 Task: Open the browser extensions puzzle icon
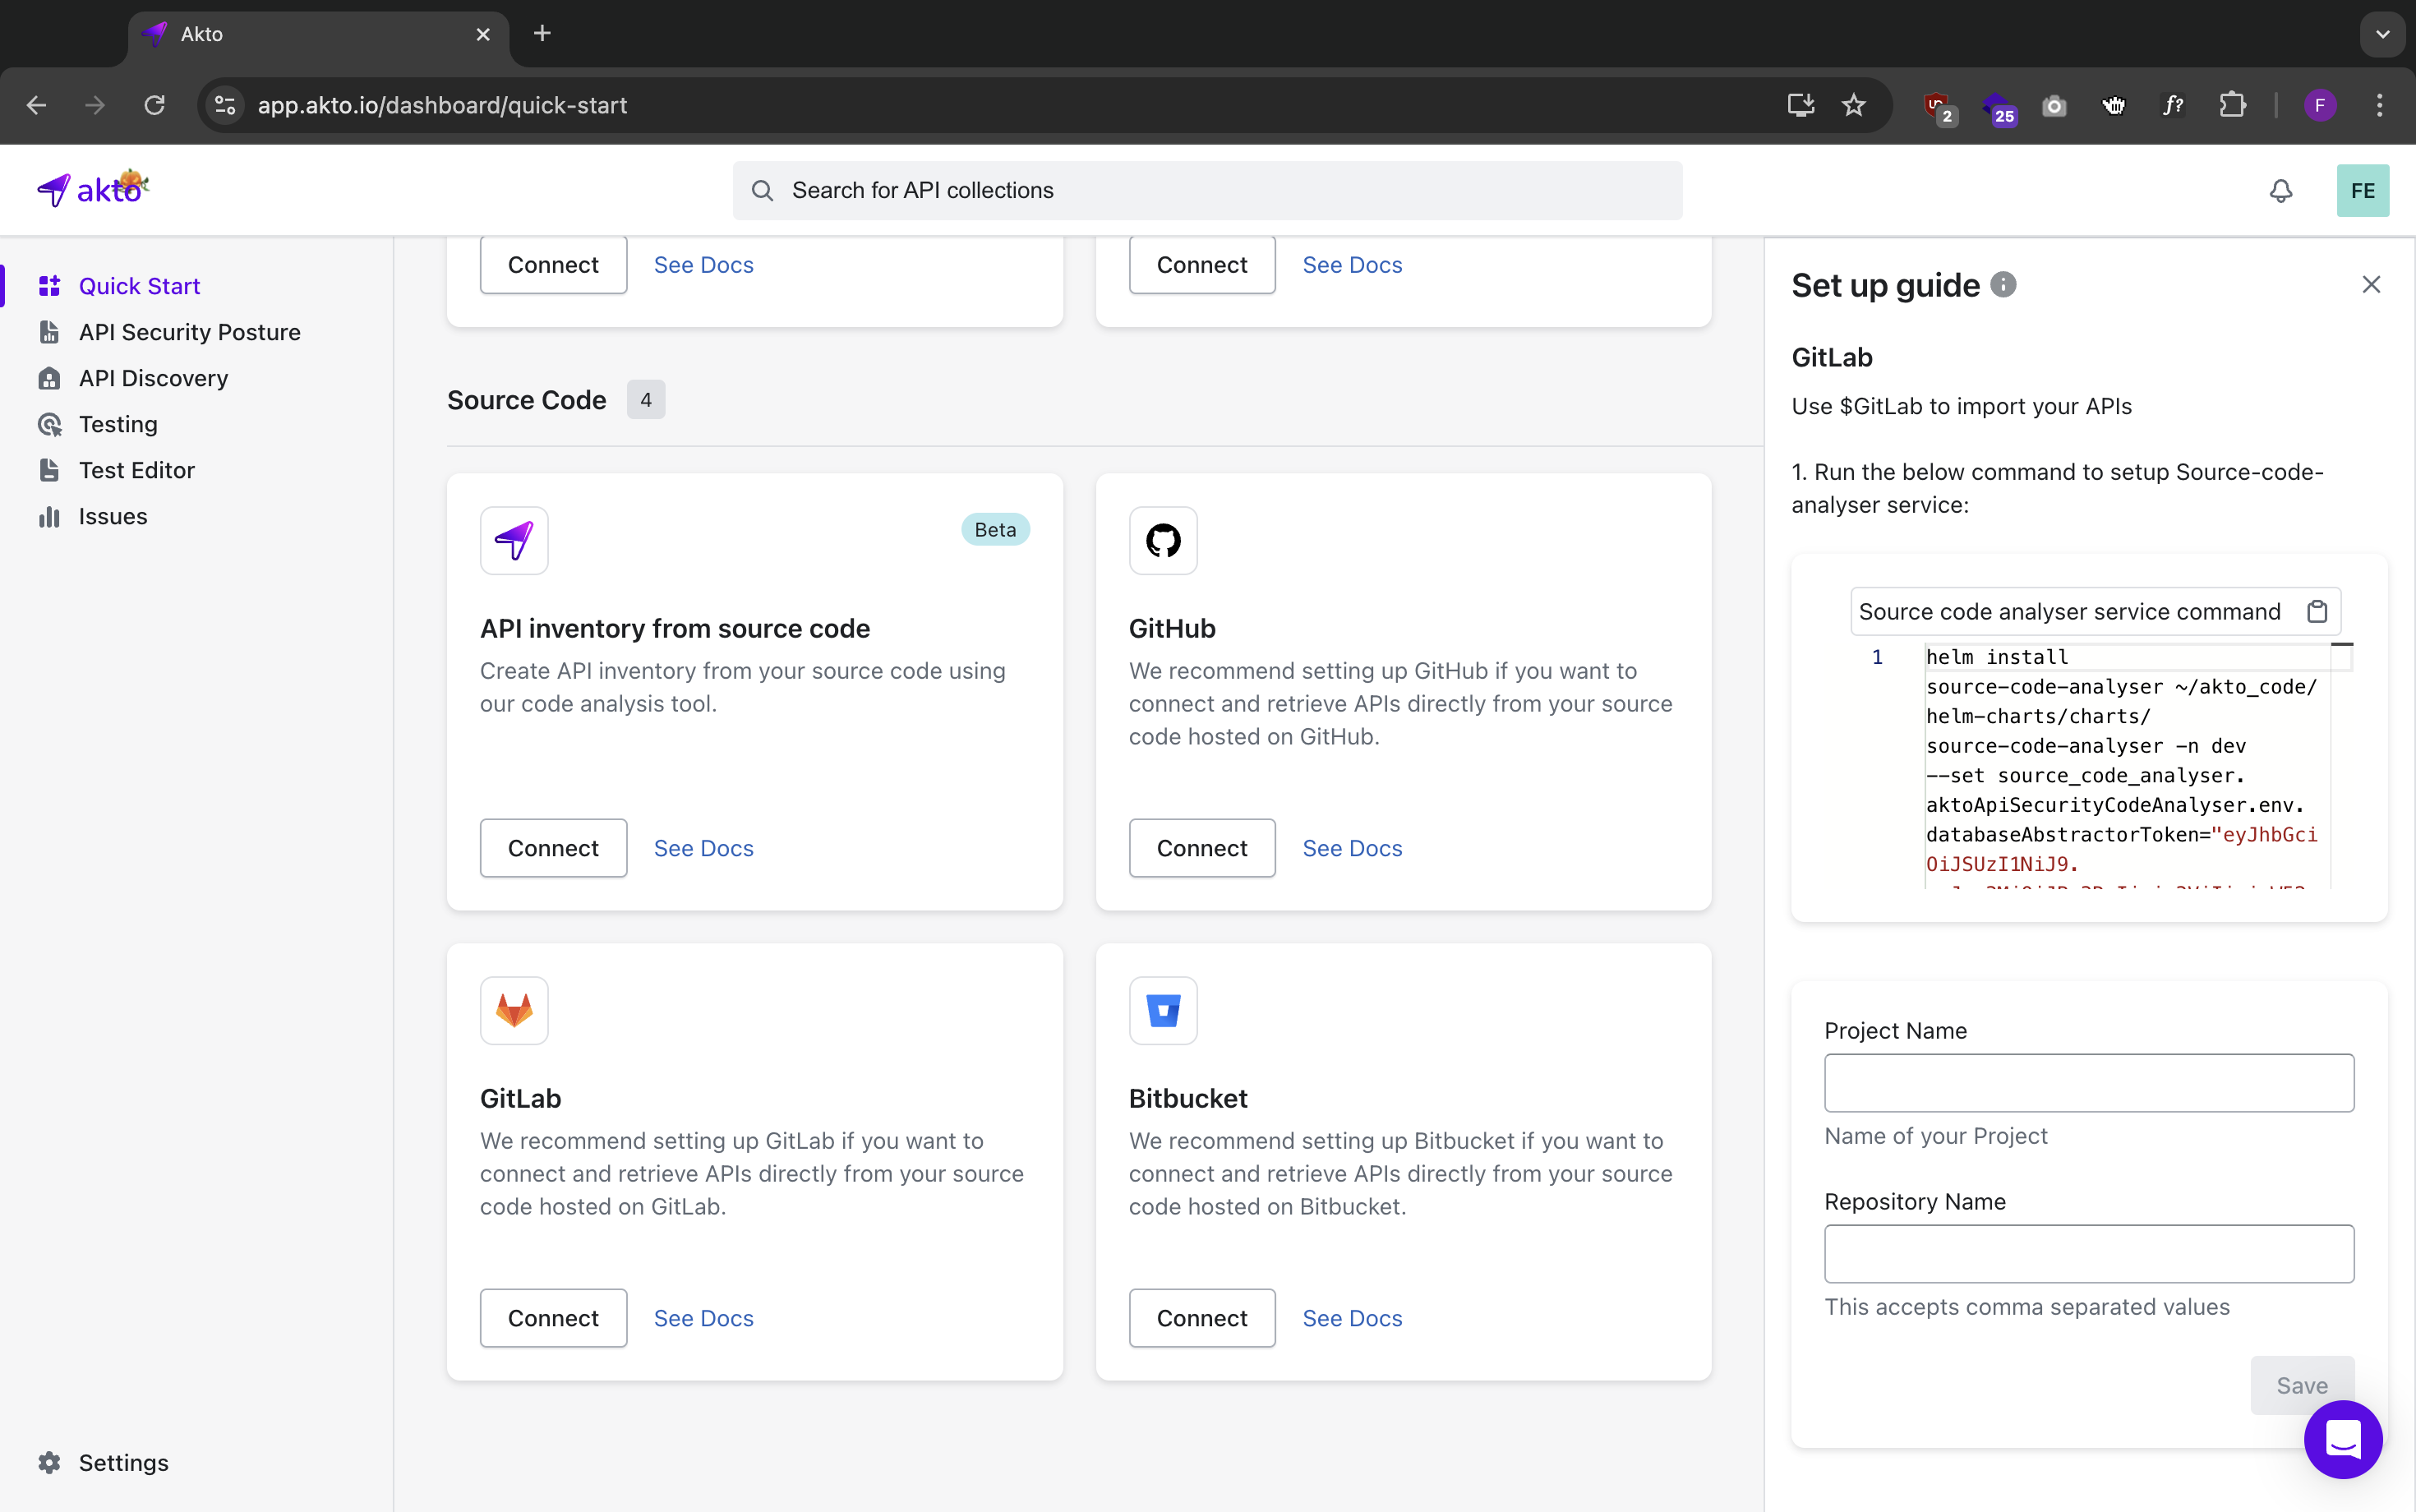coord(2232,105)
